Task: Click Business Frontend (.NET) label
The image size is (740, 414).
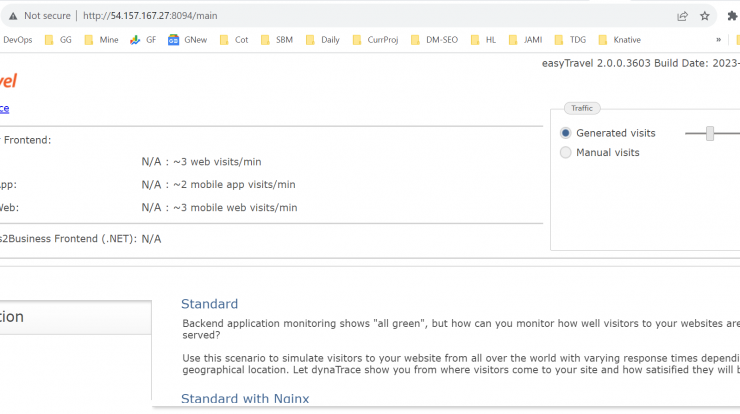Action: [68, 239]
